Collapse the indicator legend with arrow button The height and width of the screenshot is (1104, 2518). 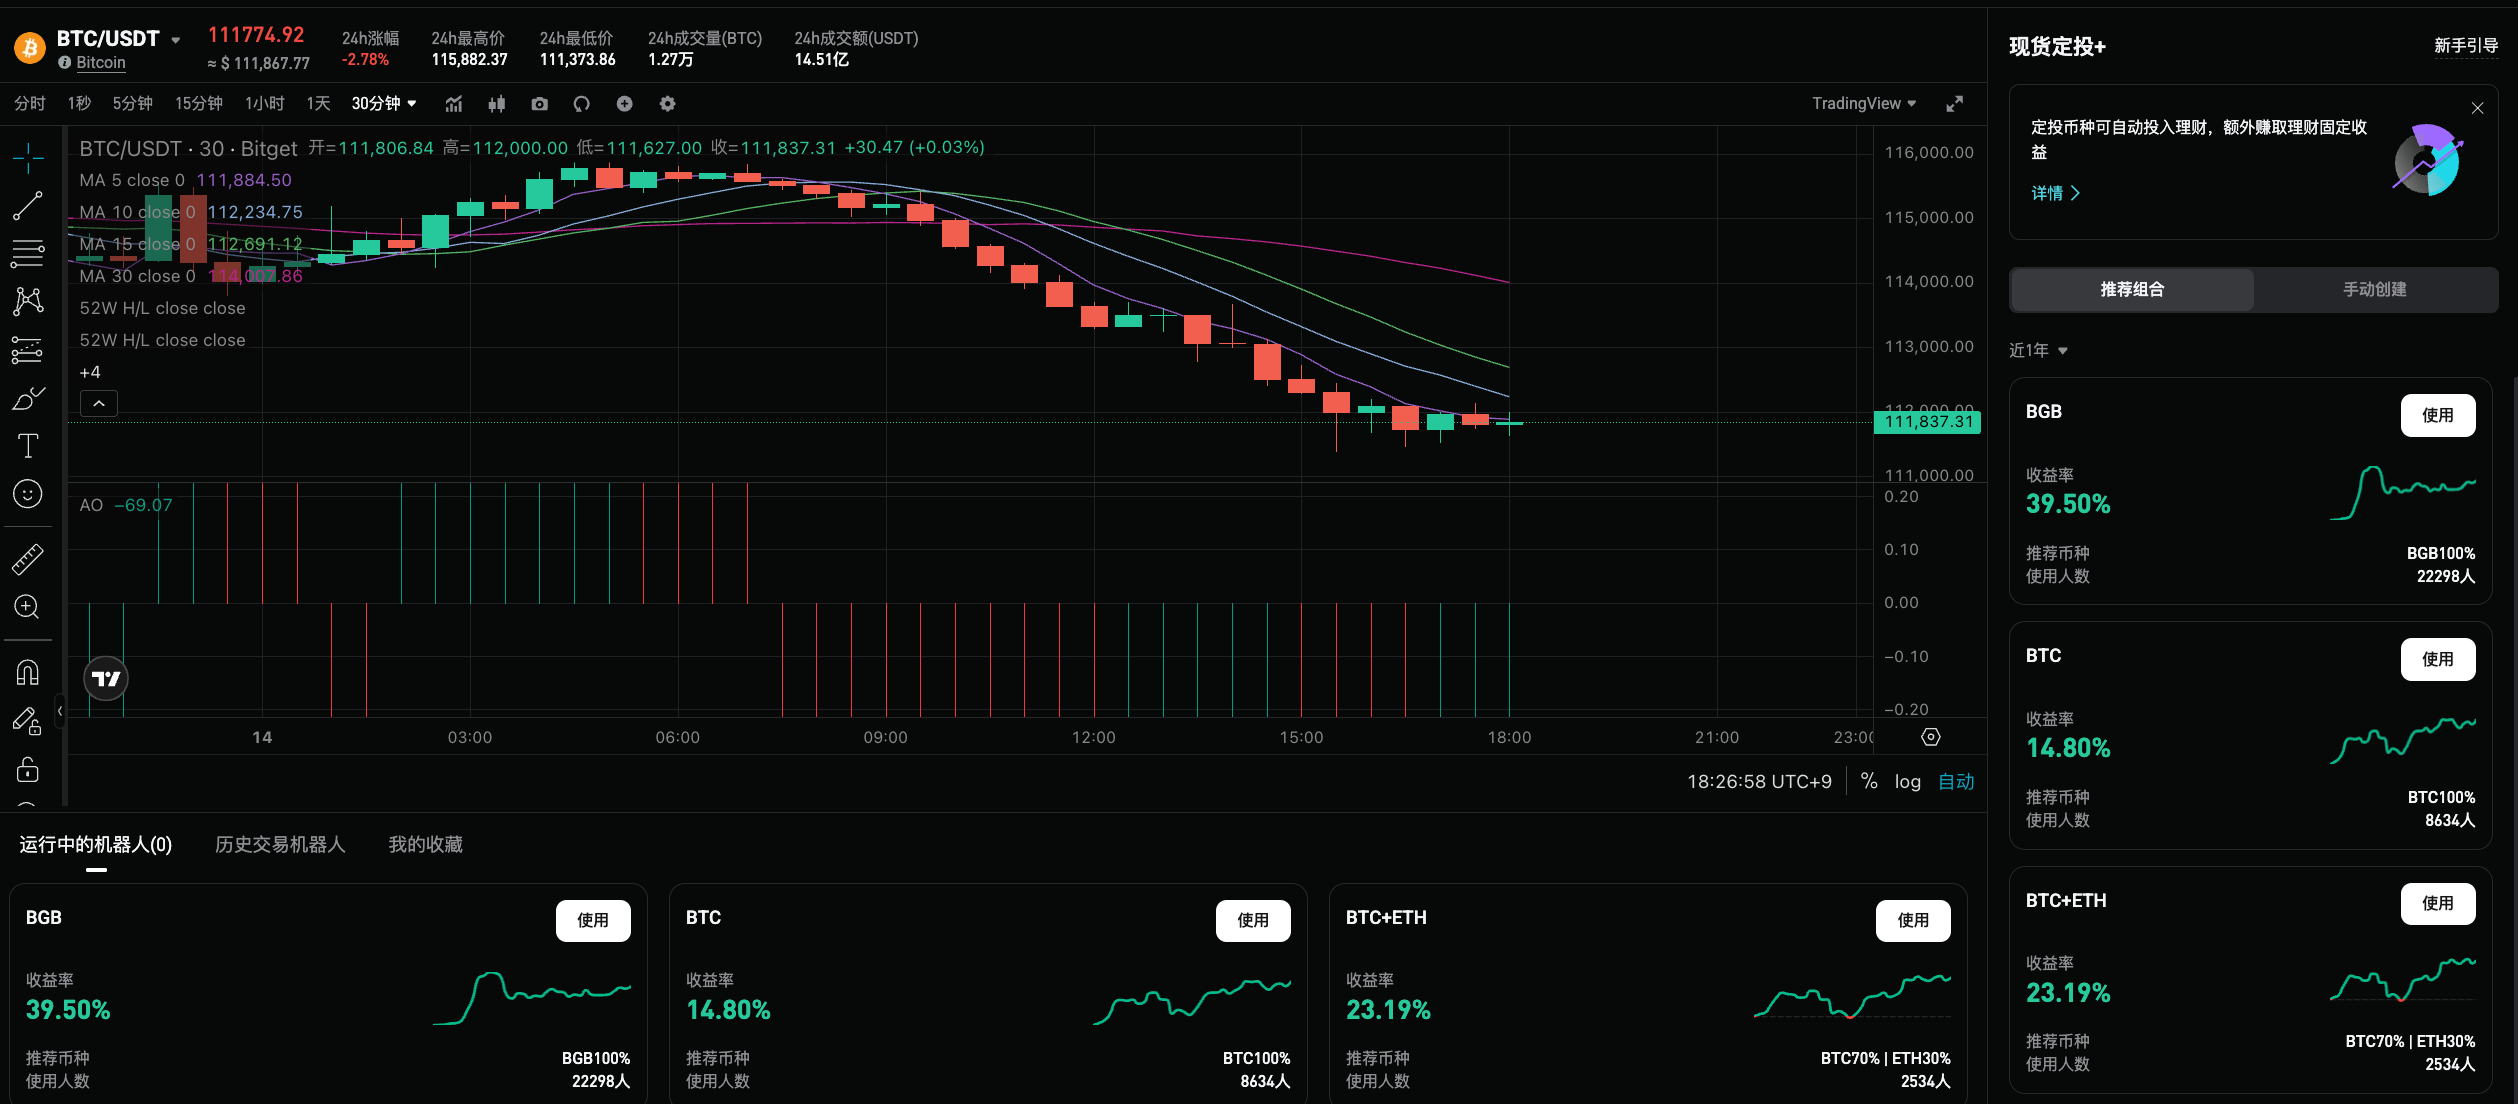tap(99, 403)
